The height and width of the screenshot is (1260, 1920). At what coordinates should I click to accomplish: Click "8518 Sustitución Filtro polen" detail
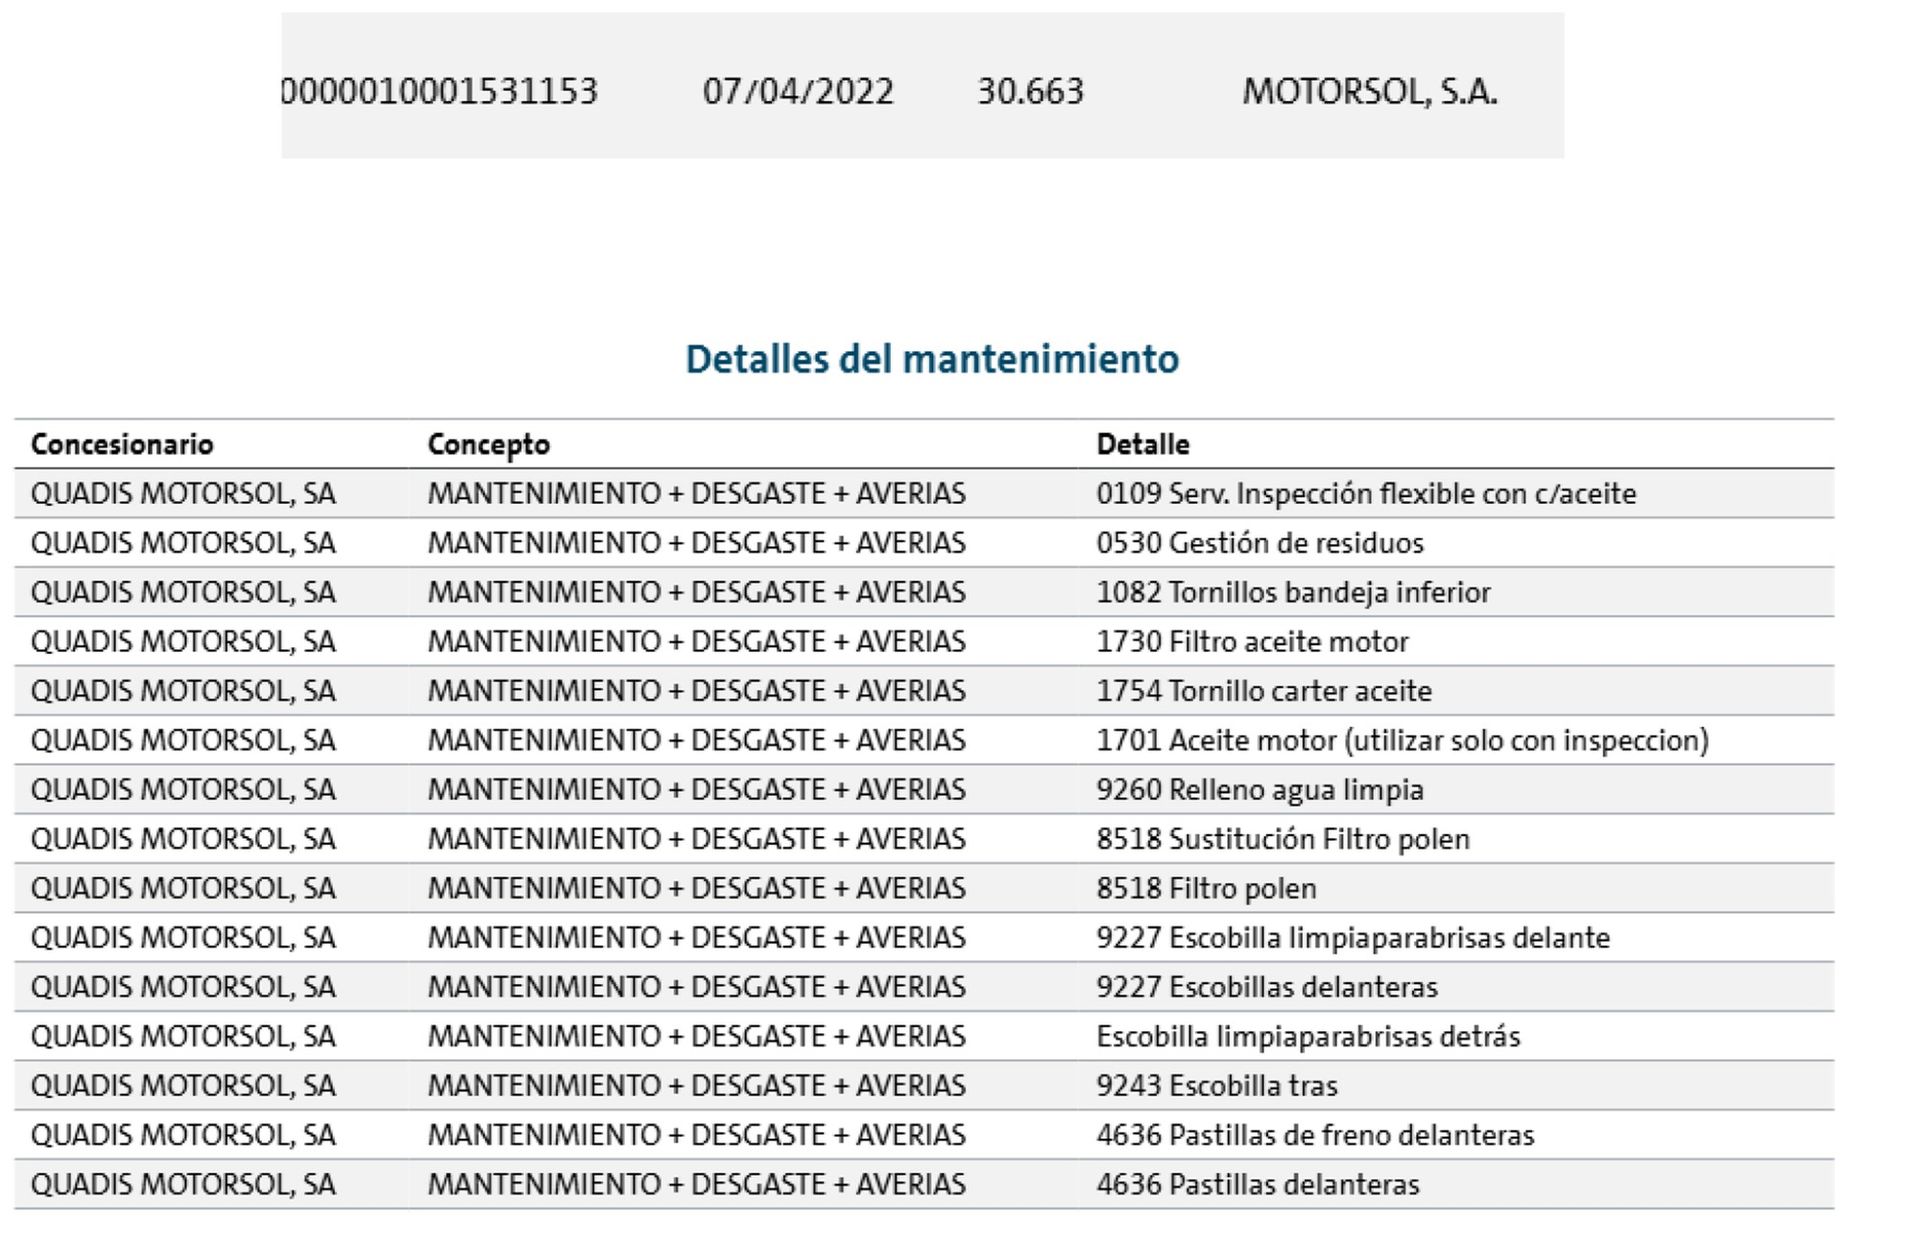pos(1283,839)
